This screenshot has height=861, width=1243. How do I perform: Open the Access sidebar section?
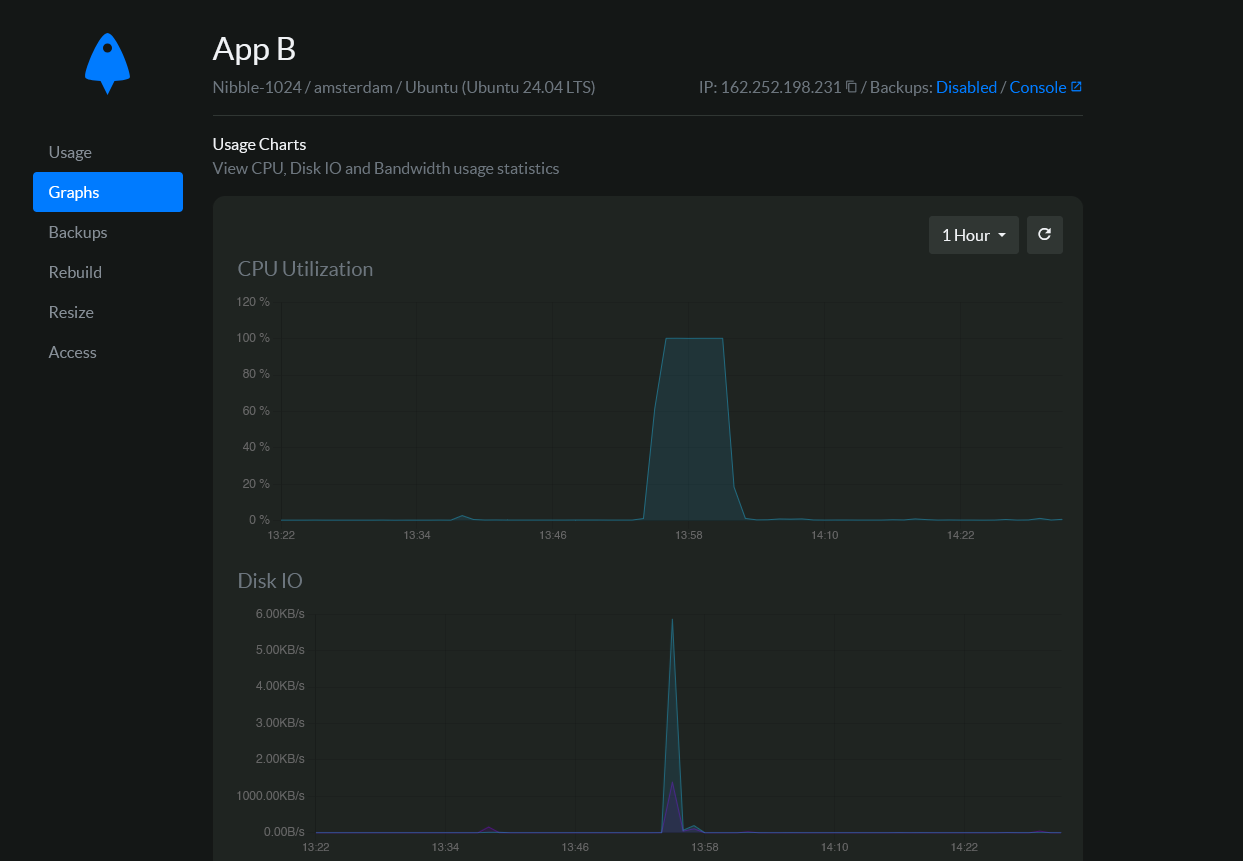[x=73, y=352]
